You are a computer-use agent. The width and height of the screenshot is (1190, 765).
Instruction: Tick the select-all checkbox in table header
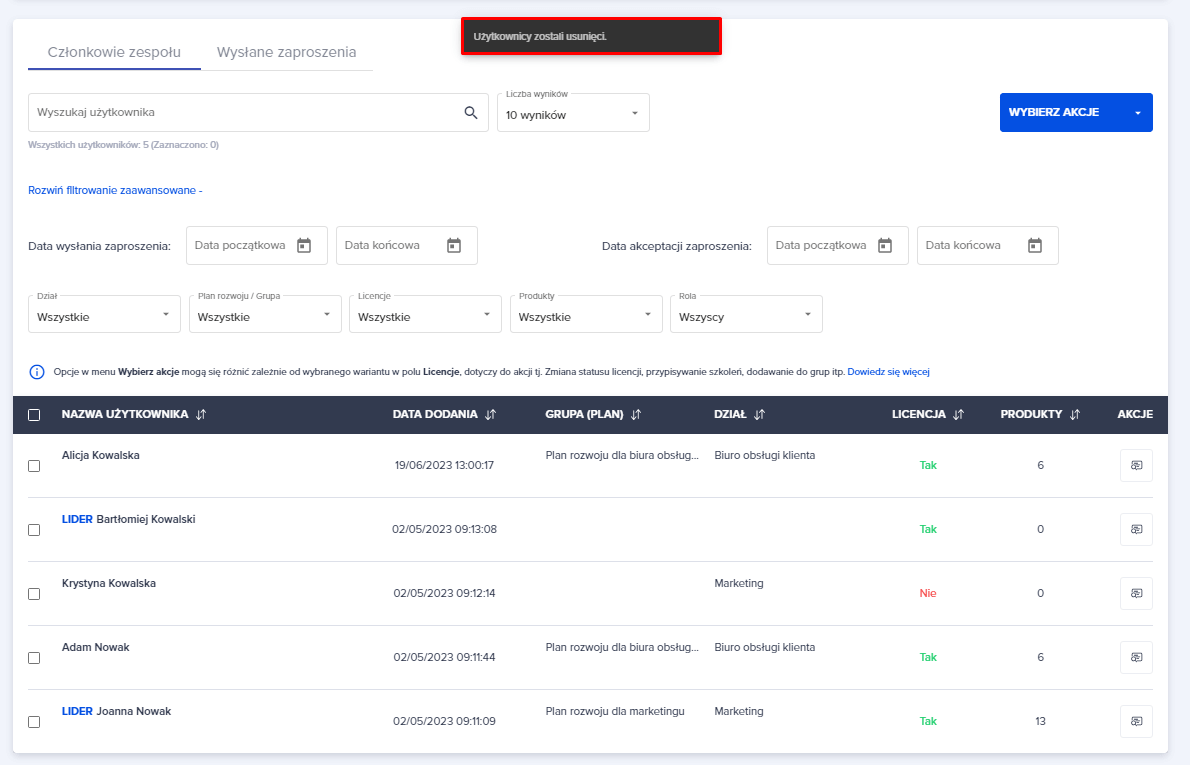(x=34, y=415)
